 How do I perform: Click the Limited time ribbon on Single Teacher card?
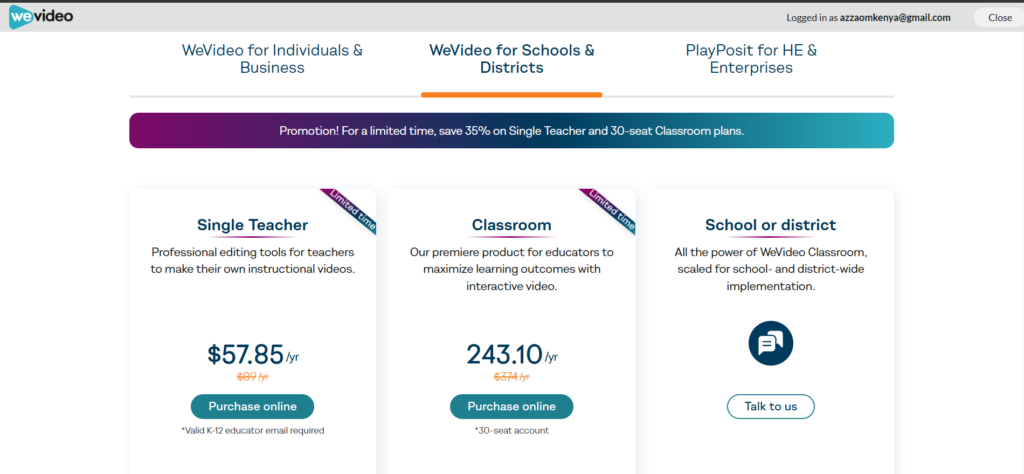click(351, 211)
